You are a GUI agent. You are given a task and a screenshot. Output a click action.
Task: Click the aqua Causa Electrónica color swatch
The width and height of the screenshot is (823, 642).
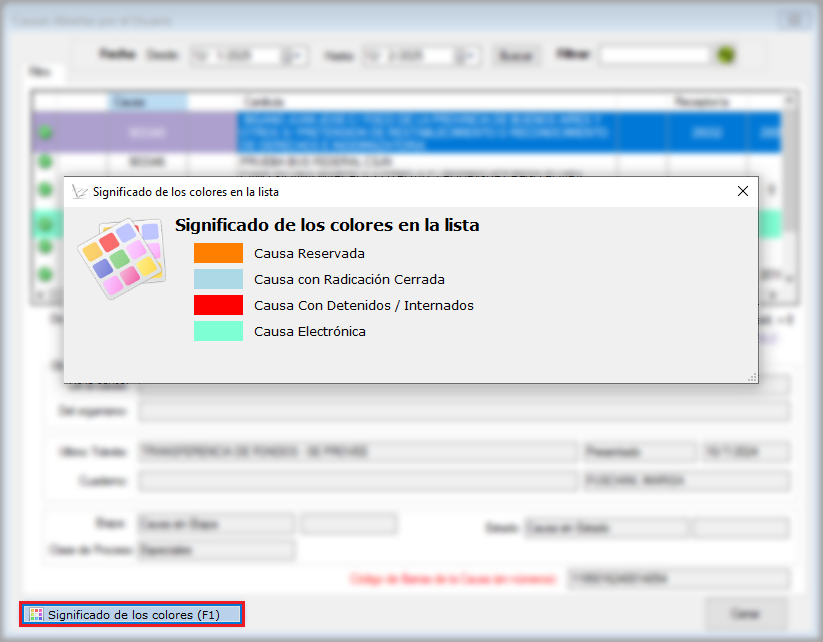218,331
